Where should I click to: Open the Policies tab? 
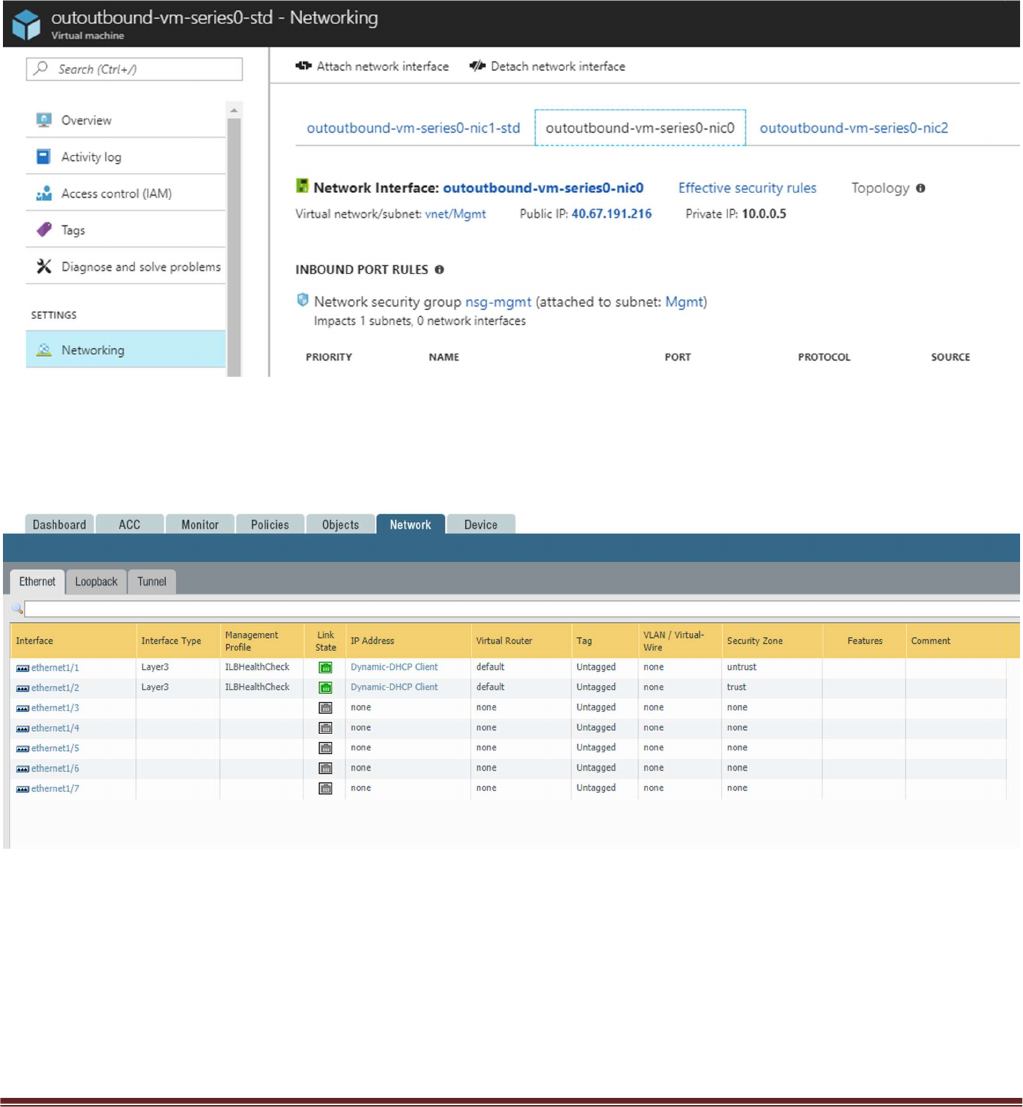click(270, 525)
